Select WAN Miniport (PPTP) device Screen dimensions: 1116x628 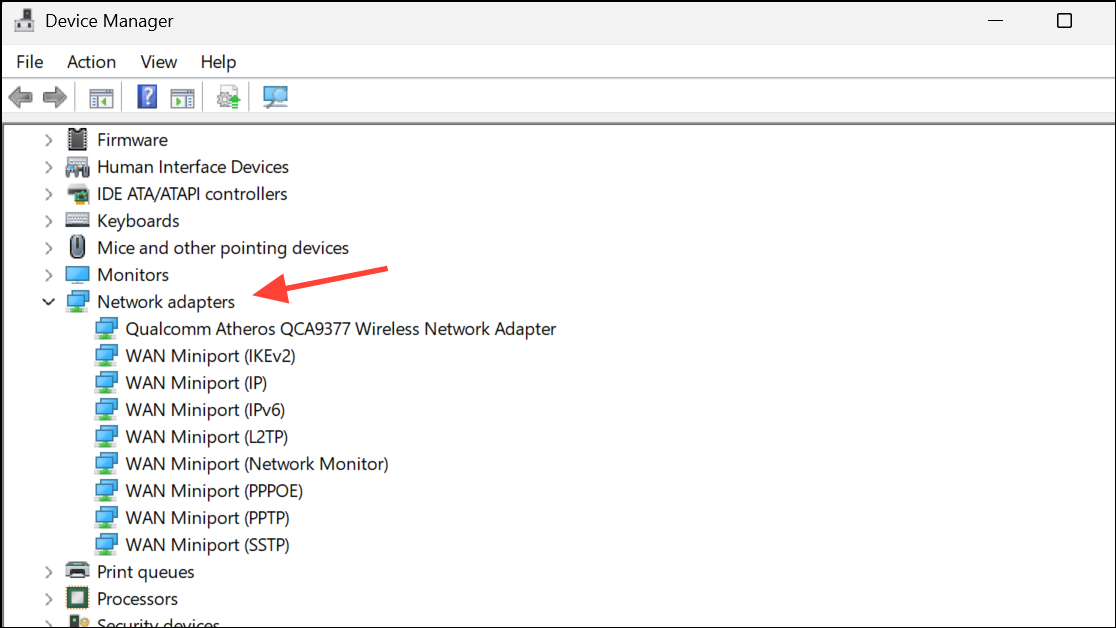tap(206, 517)
